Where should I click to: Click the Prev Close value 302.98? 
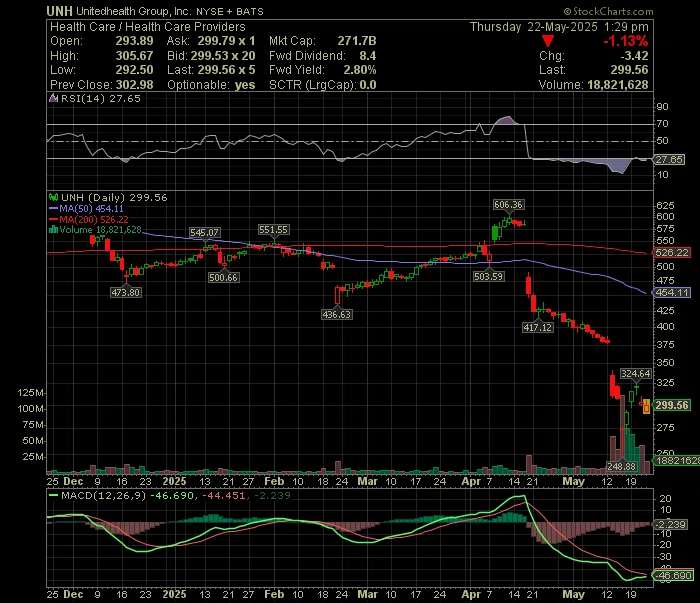[134, 85]
